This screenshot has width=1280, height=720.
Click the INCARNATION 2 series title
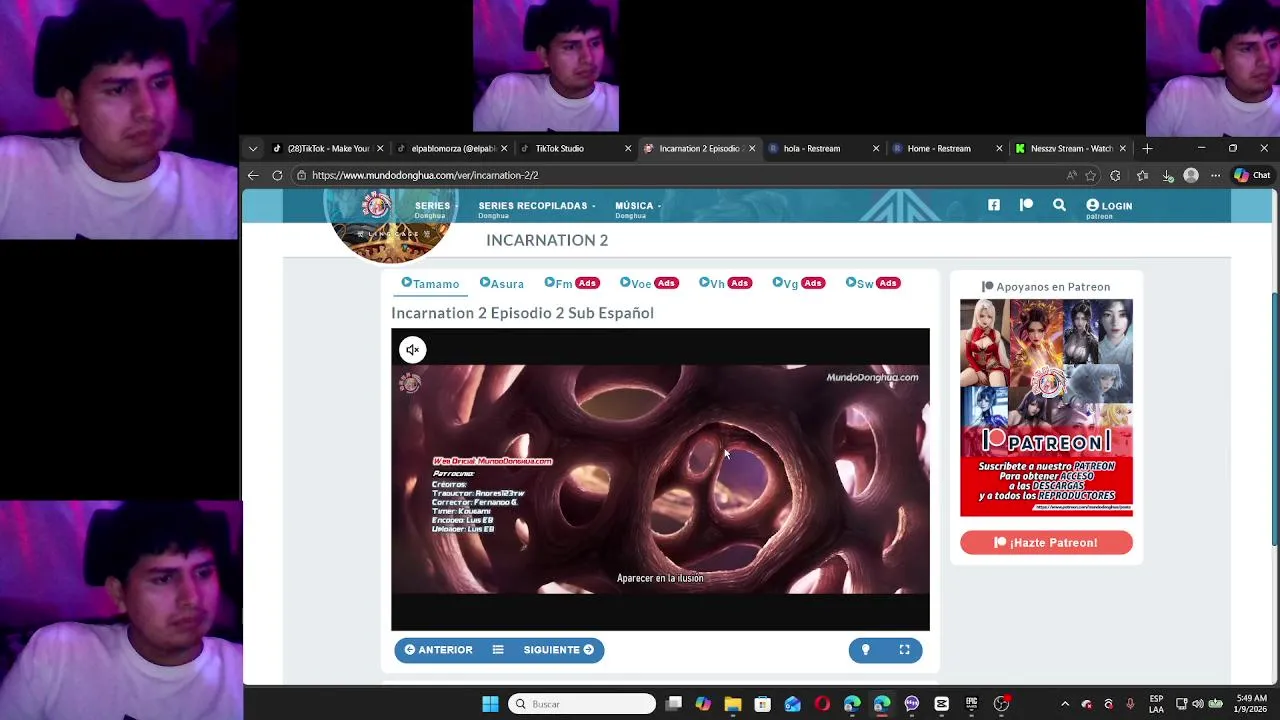point(547,240)
